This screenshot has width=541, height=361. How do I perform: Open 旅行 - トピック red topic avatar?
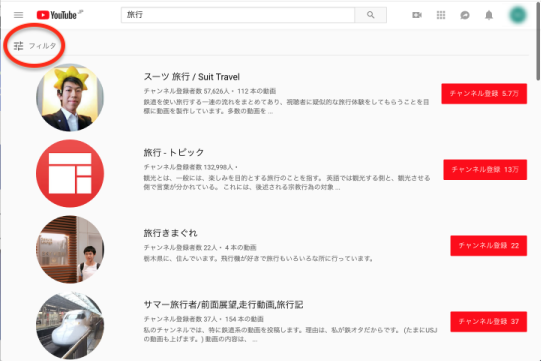tap(70, 174)
